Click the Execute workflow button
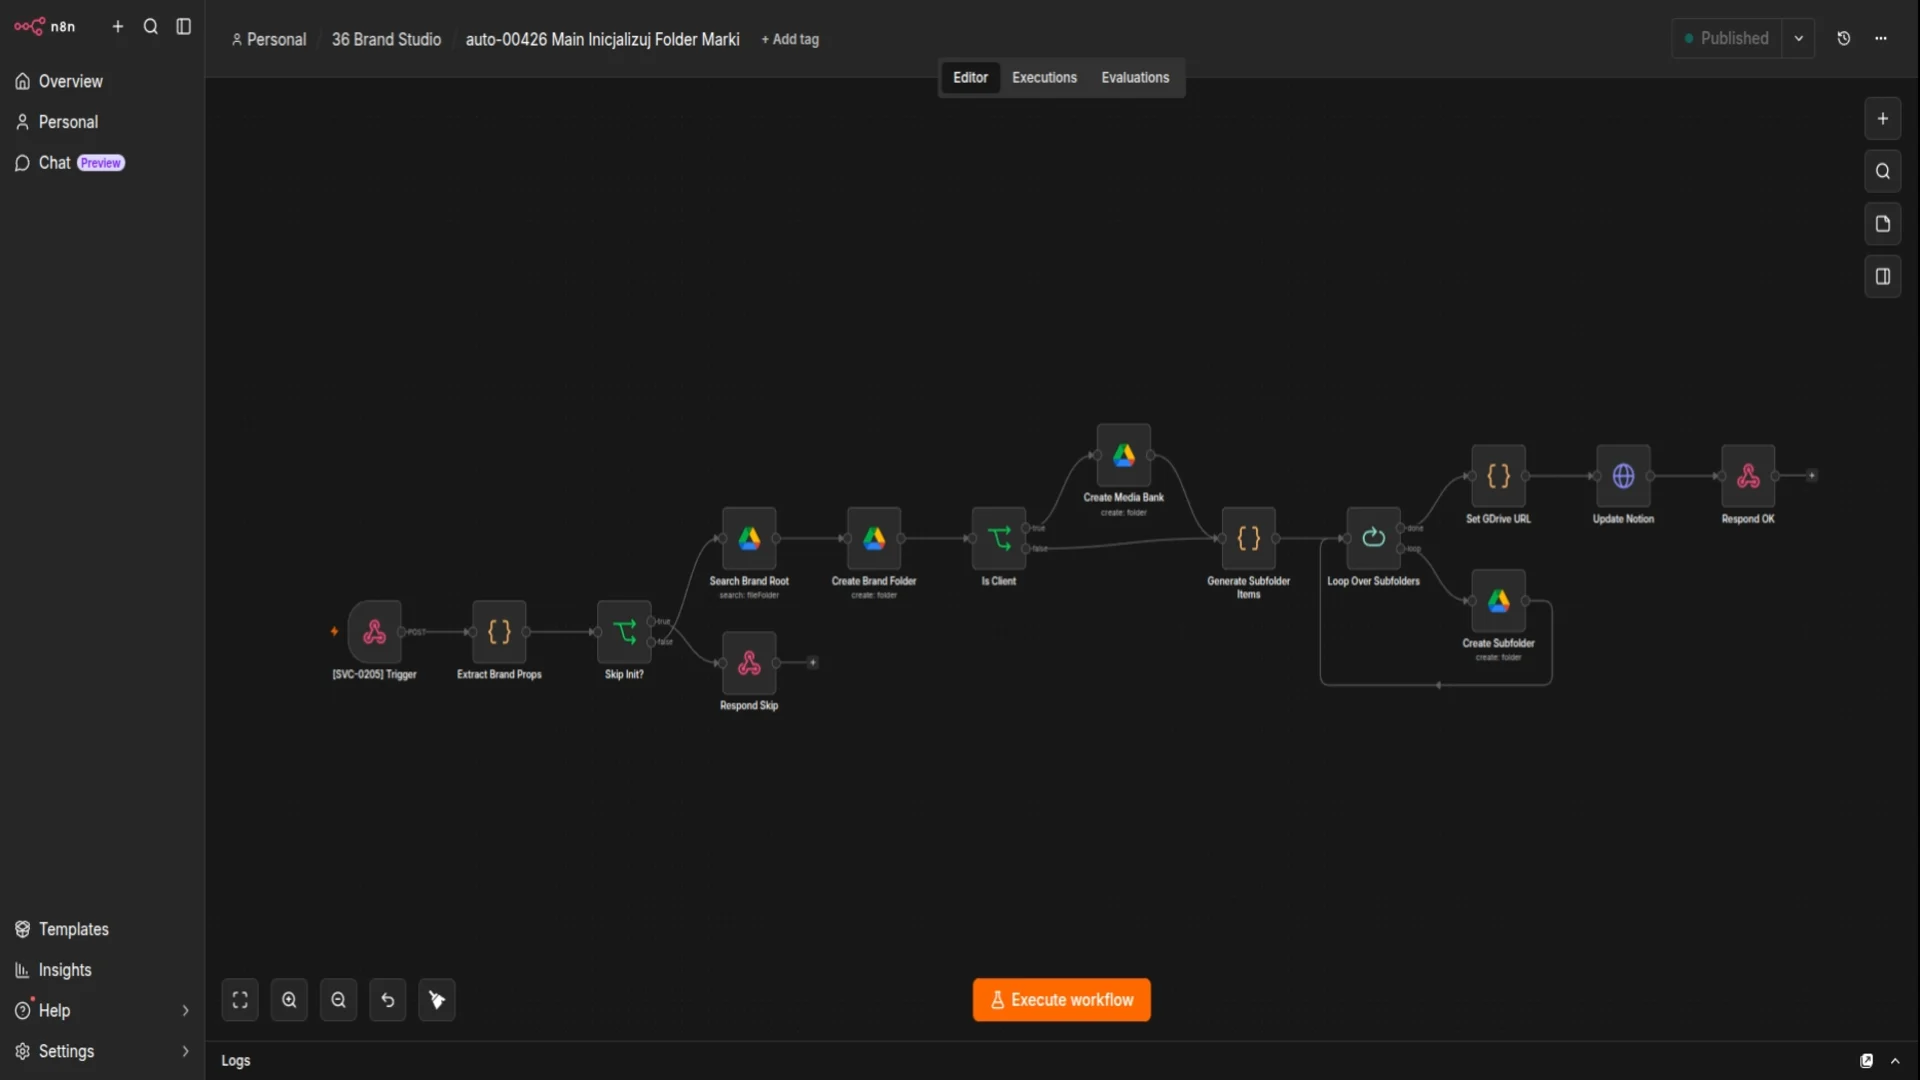 pyautogui.click(x=1061, y=1000)
